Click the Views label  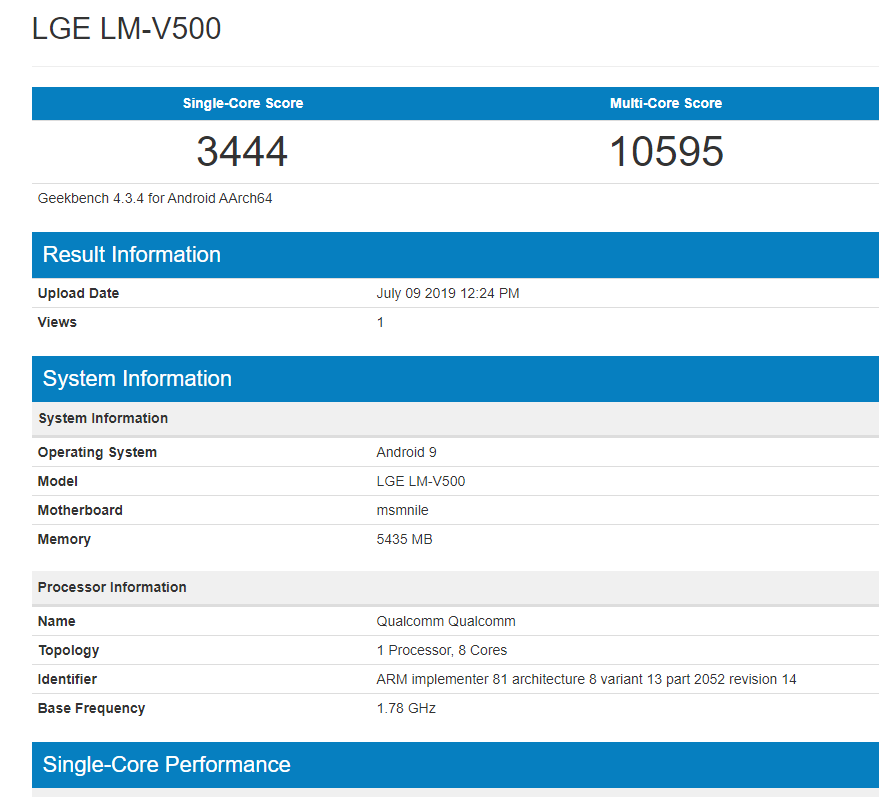pos(57,322)
